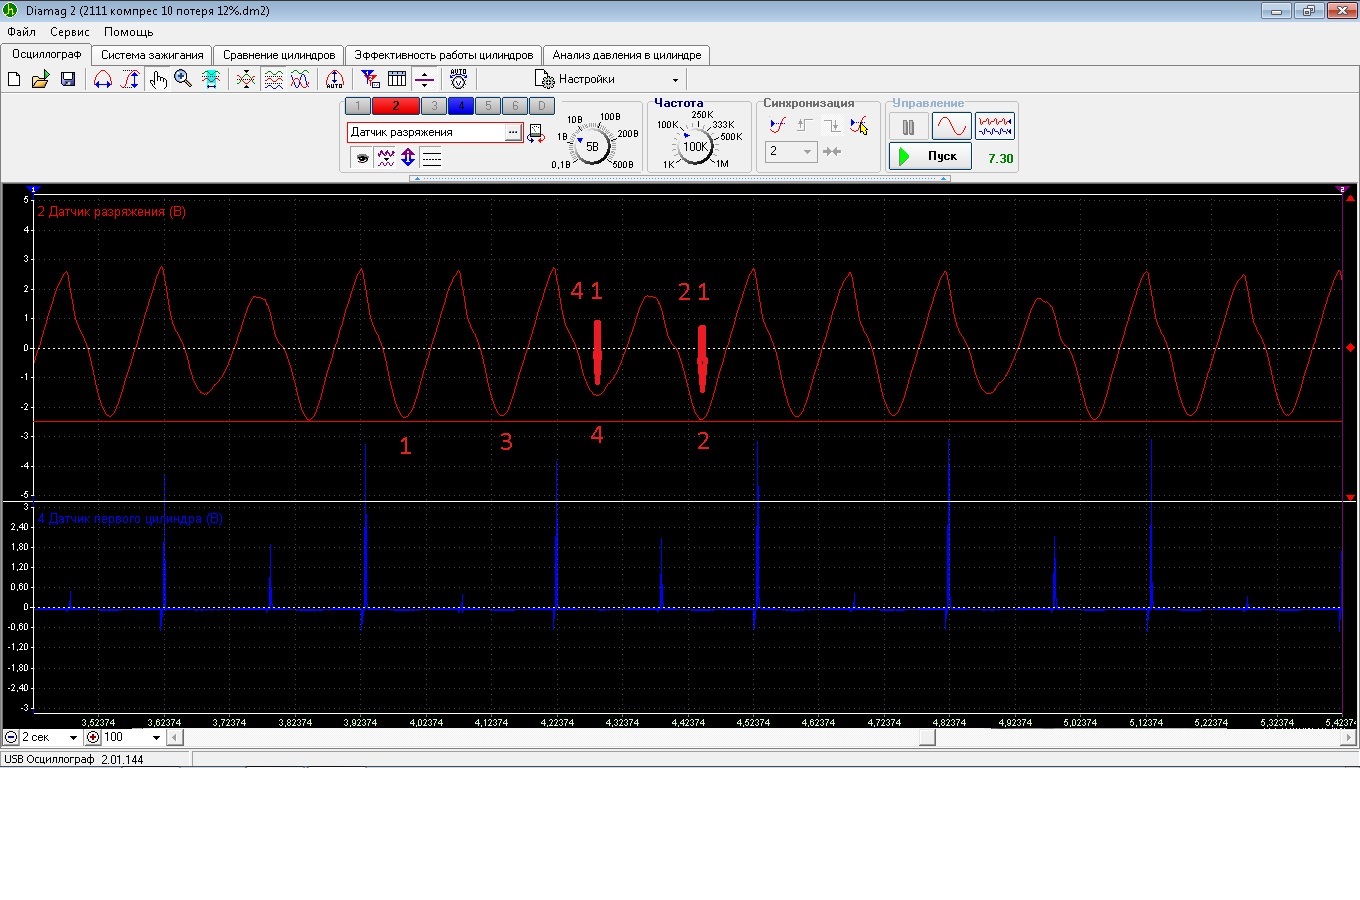
Task: Click the plus zoom-in button near 100
Action: click(x=93, y=737)
